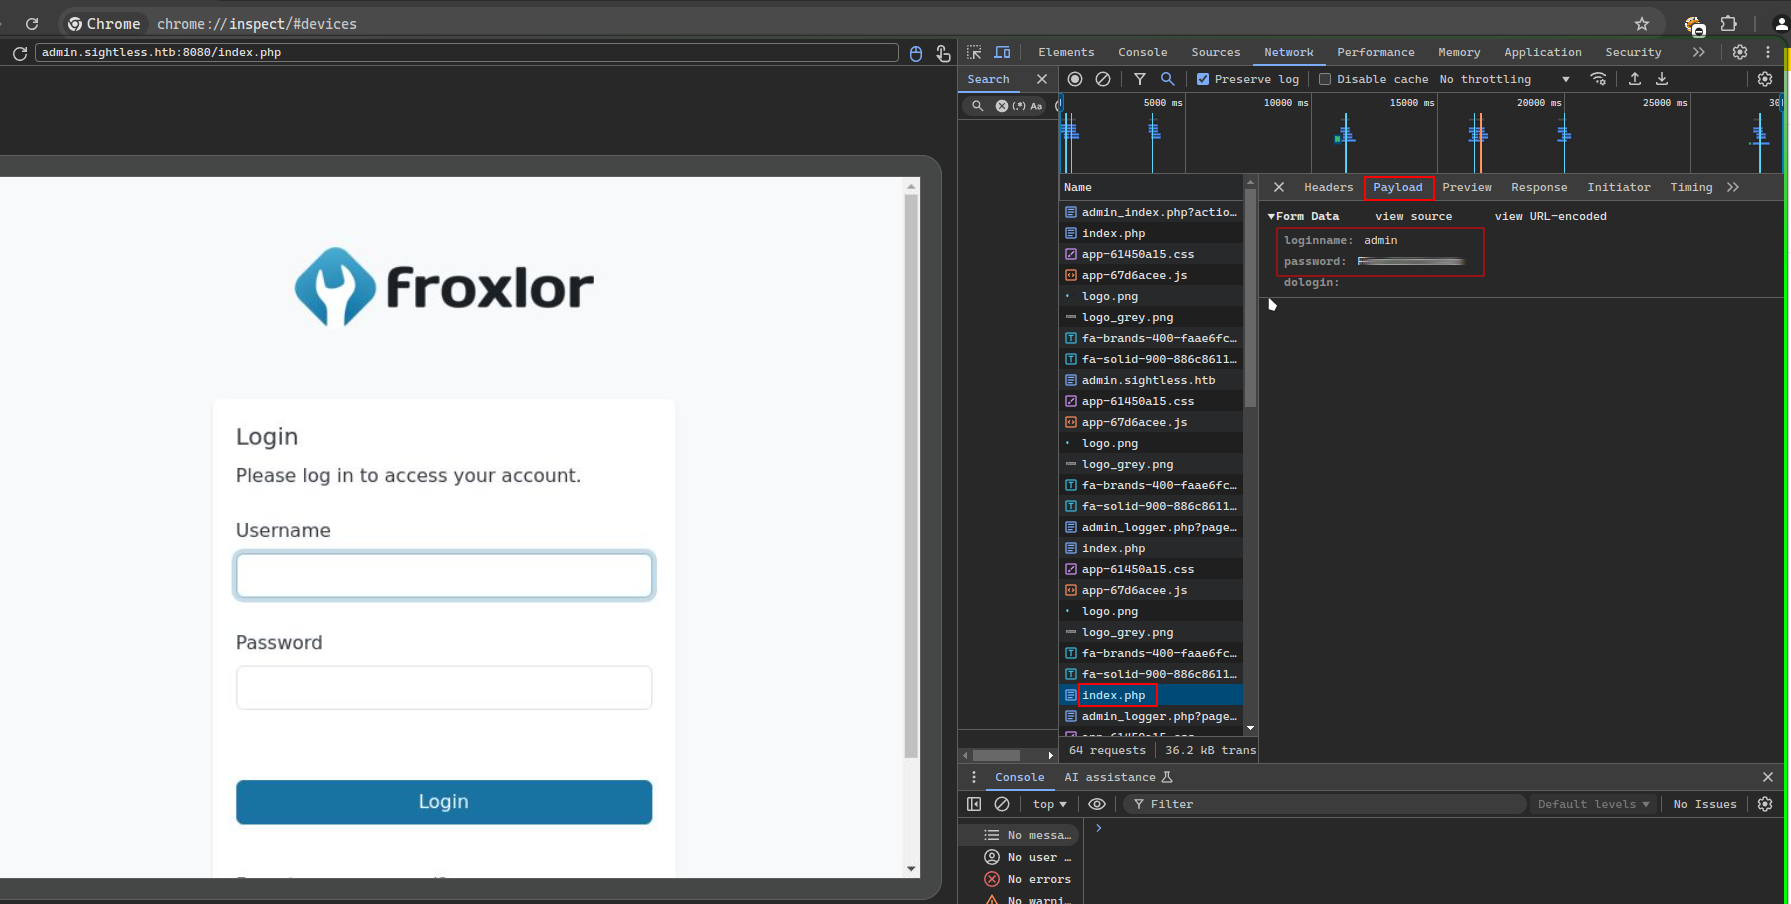Import HAR file with upload arrow
Screen dimensions: 1791x904
point(1635,79)
